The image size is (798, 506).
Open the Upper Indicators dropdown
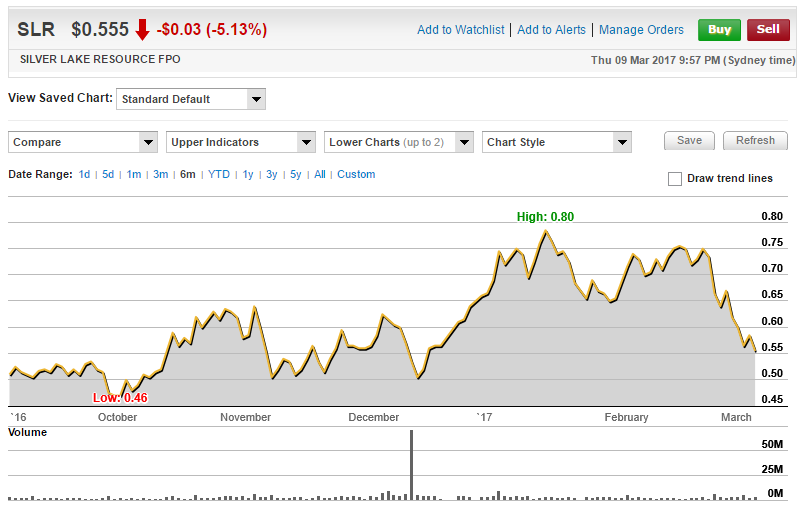pyautogui.click(x=241, y=142)
